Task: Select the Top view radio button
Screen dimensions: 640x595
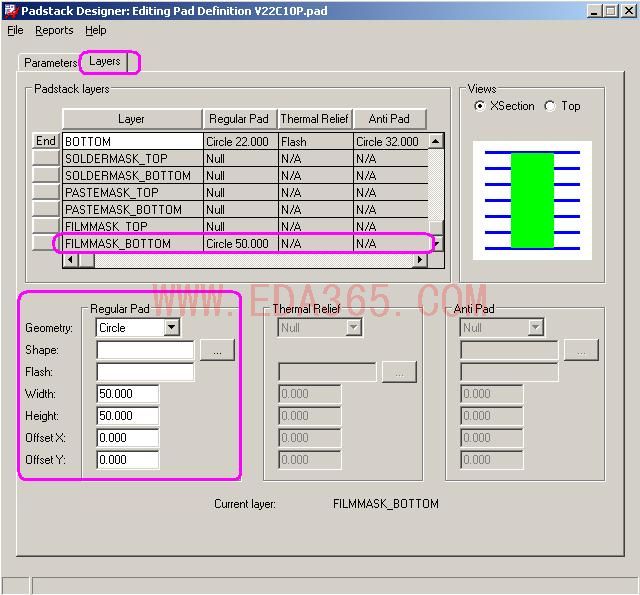Action: pos(550,106)
